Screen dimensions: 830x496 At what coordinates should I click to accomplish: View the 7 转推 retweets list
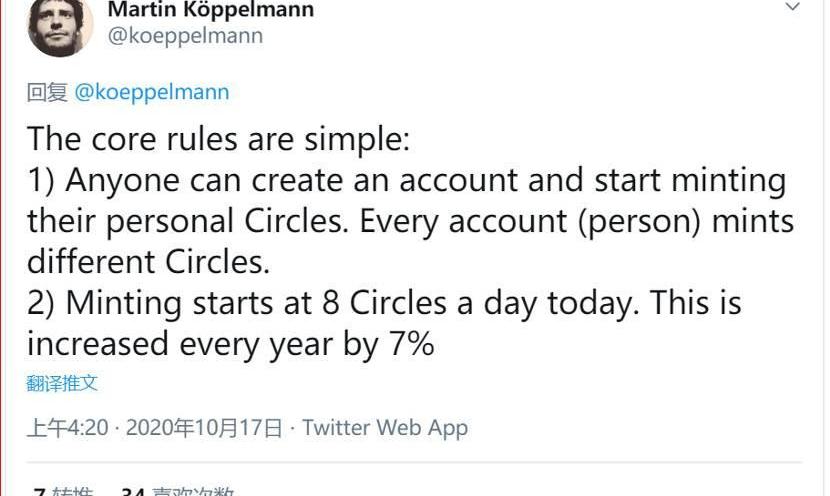point(62,491)
